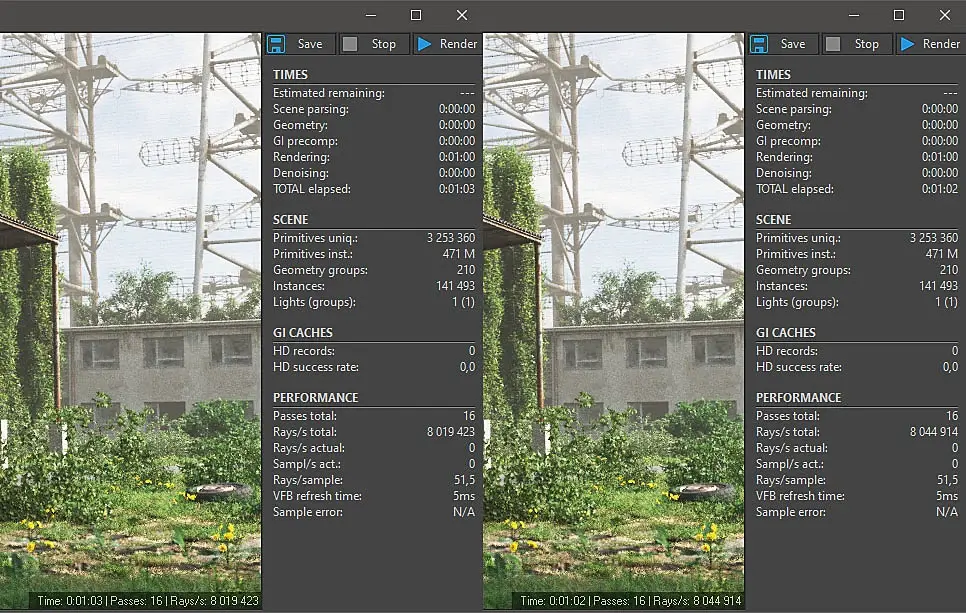Click the blue Render play icon in right window
966x613 pixels.
tap(907, 44)
